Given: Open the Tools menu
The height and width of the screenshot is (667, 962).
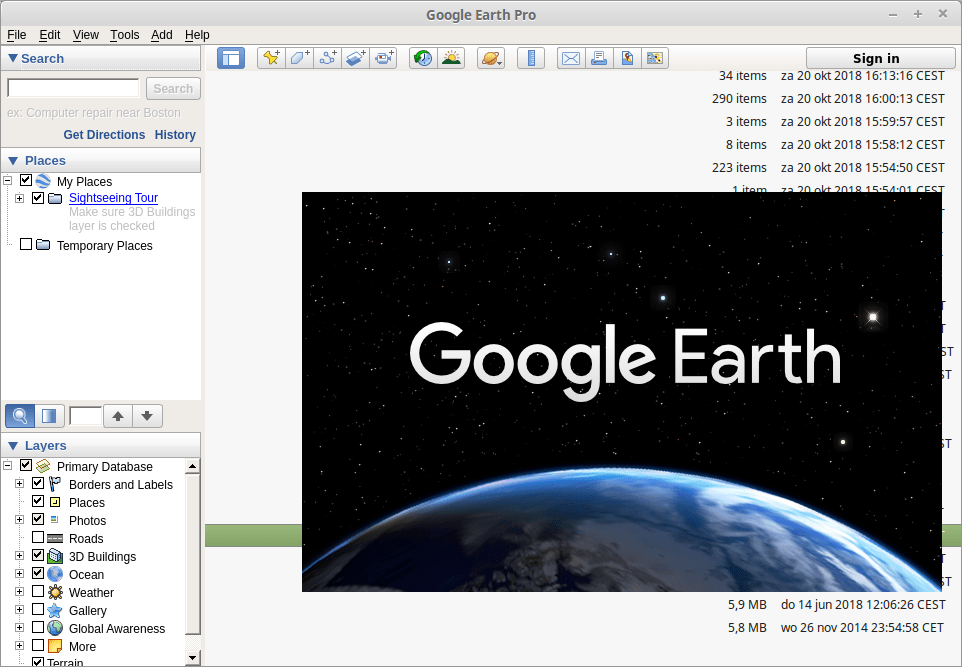Looking at the screenshot, I should 125,35.
